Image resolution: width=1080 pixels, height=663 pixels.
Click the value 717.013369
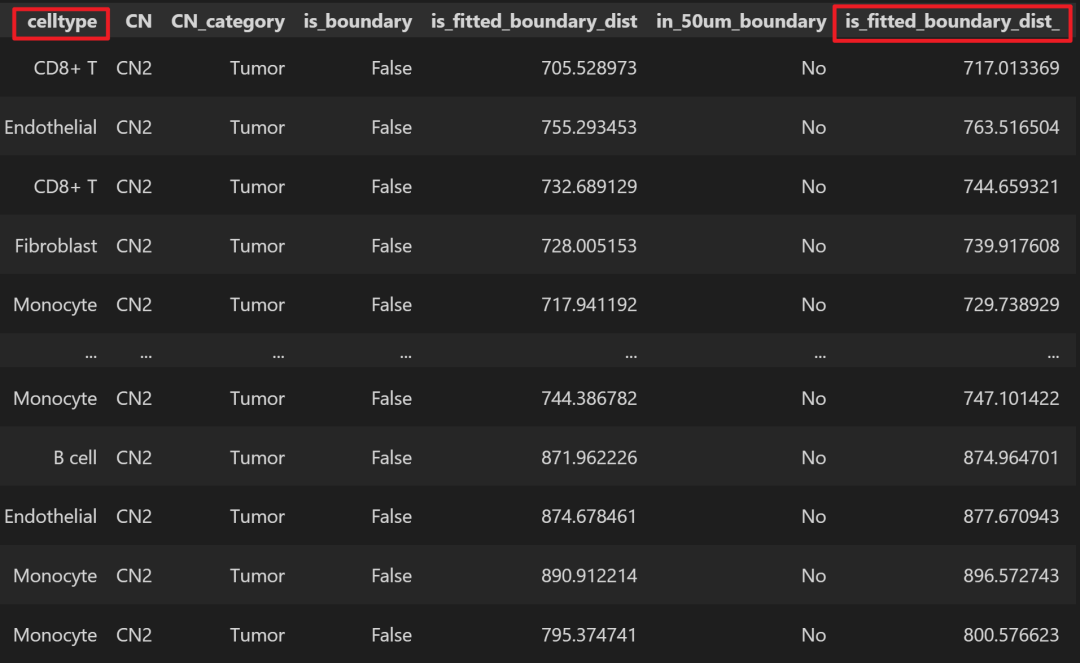[1011, 68]
